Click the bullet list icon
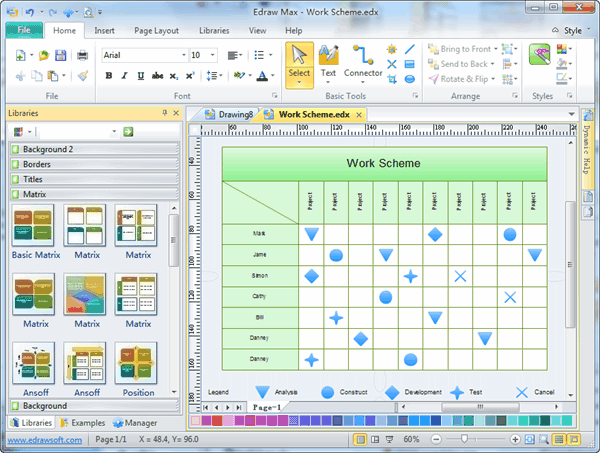This screenshot has height=453, width=600. pos(259,55)
